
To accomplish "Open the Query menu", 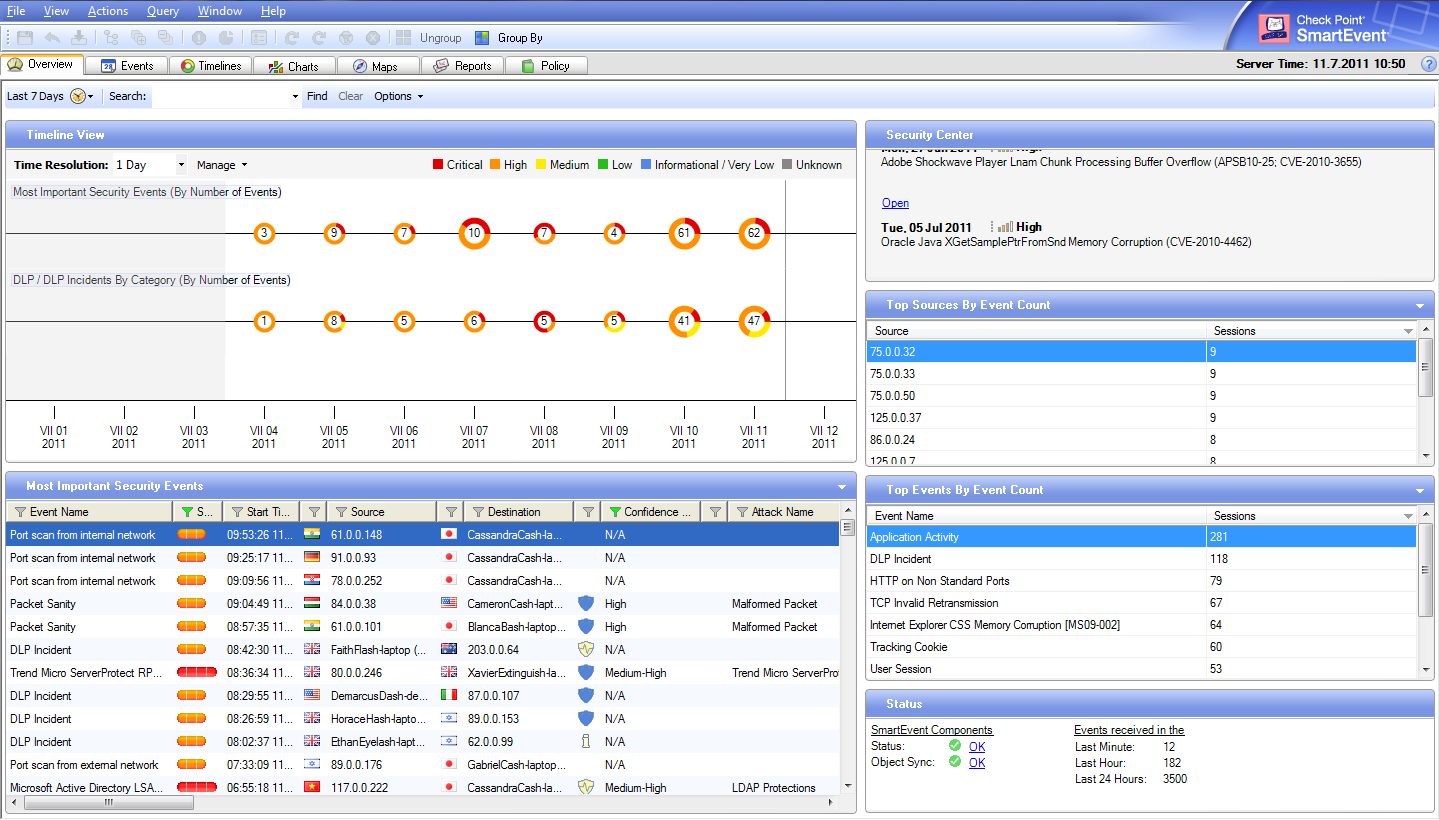I will click(x=163, y=11).
